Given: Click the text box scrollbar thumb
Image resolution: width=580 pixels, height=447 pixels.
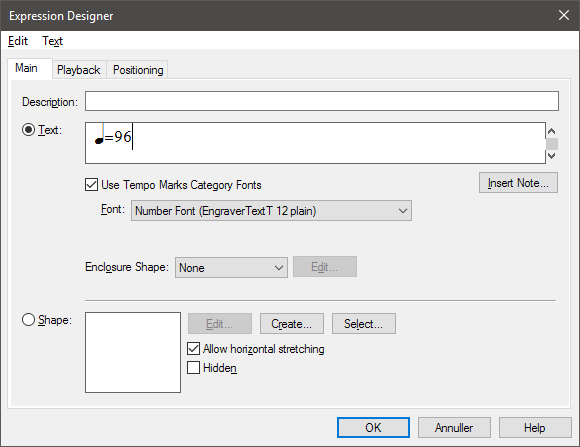Looking at the screenshot, I should [552, 144].
